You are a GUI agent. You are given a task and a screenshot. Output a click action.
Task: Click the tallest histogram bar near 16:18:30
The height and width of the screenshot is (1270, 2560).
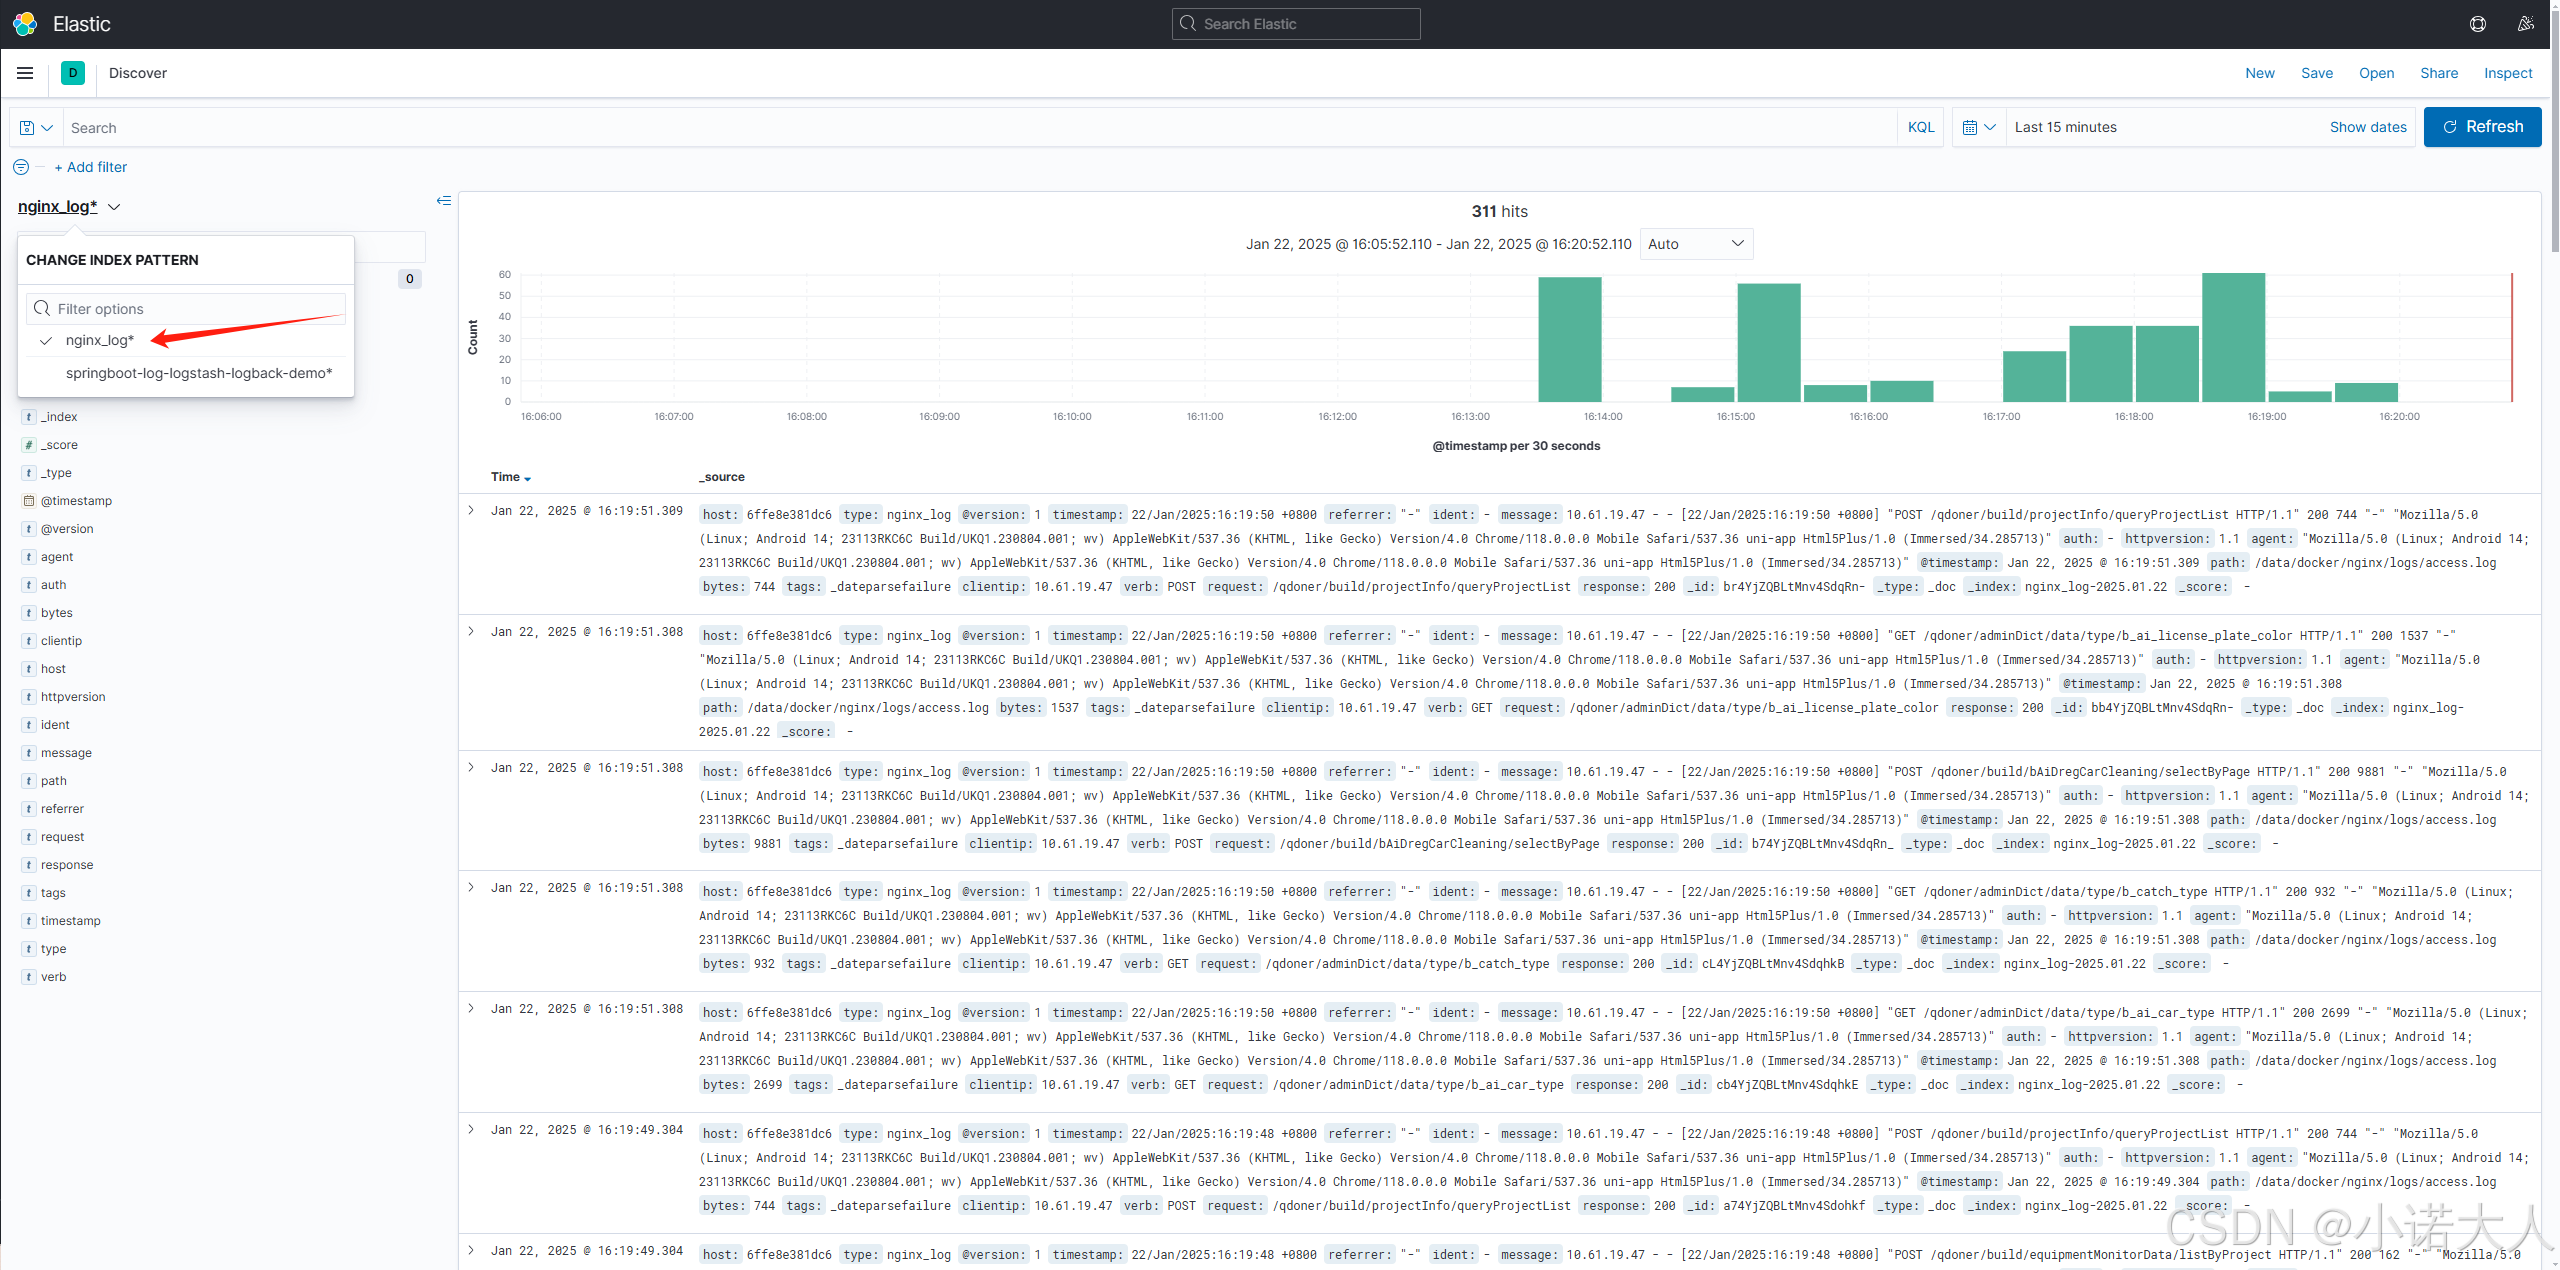point(2233,338)
